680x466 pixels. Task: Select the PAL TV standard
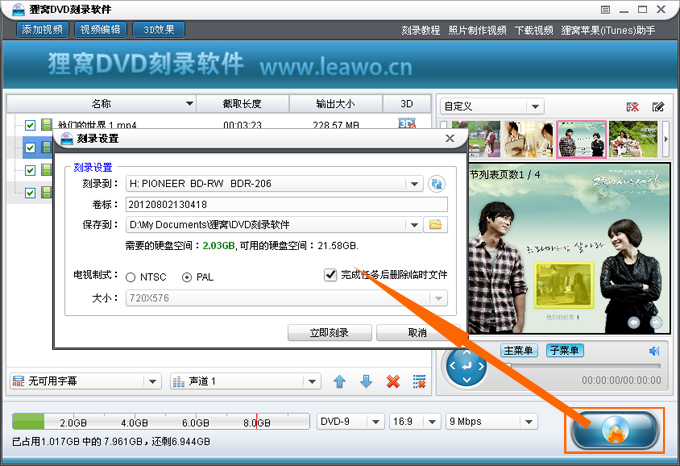pos(187,277)
